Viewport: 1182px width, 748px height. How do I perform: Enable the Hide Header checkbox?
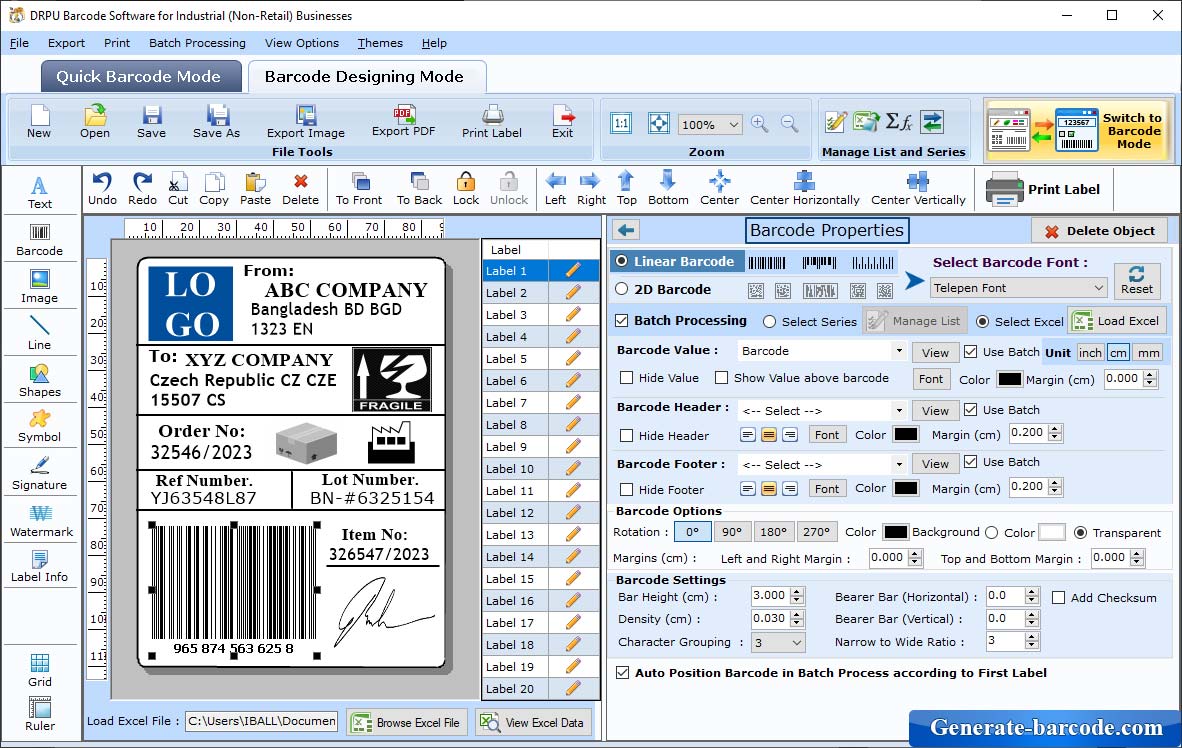pos(626,435)
